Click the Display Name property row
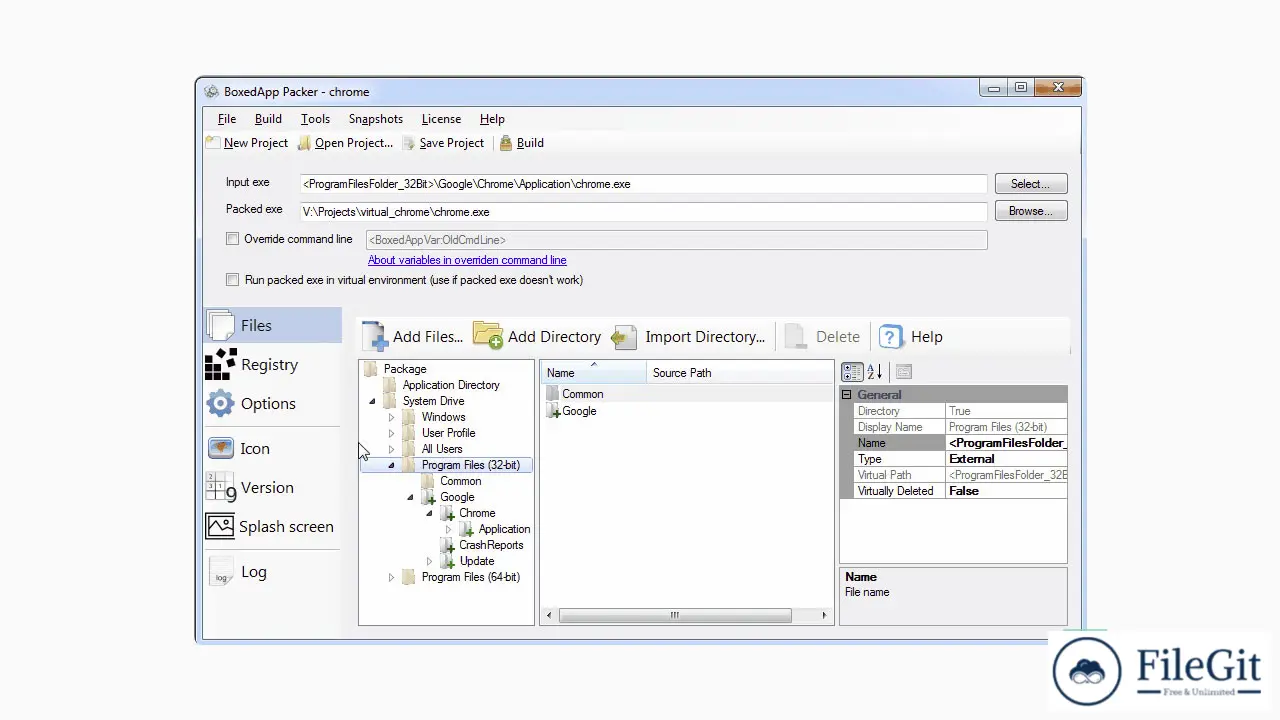The width and height of the screenshot is (1280, 720). click(961, 427)
